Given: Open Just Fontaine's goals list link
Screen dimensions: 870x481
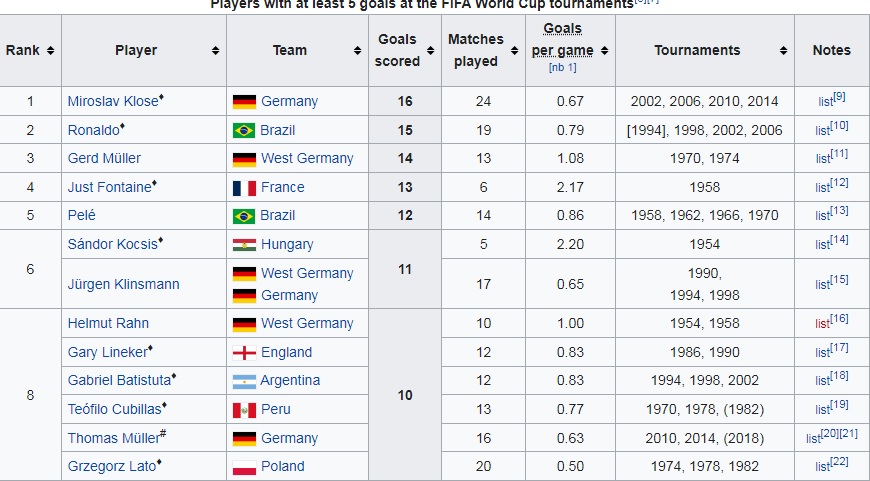Looking at the screenshot, I should tap(822, 188).
